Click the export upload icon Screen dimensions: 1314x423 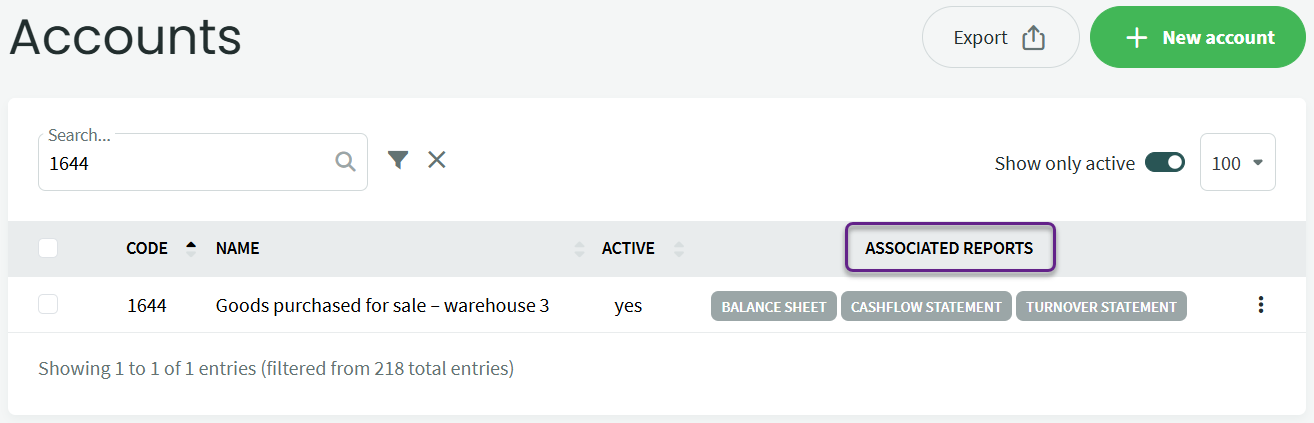(x=1033, y=38)
